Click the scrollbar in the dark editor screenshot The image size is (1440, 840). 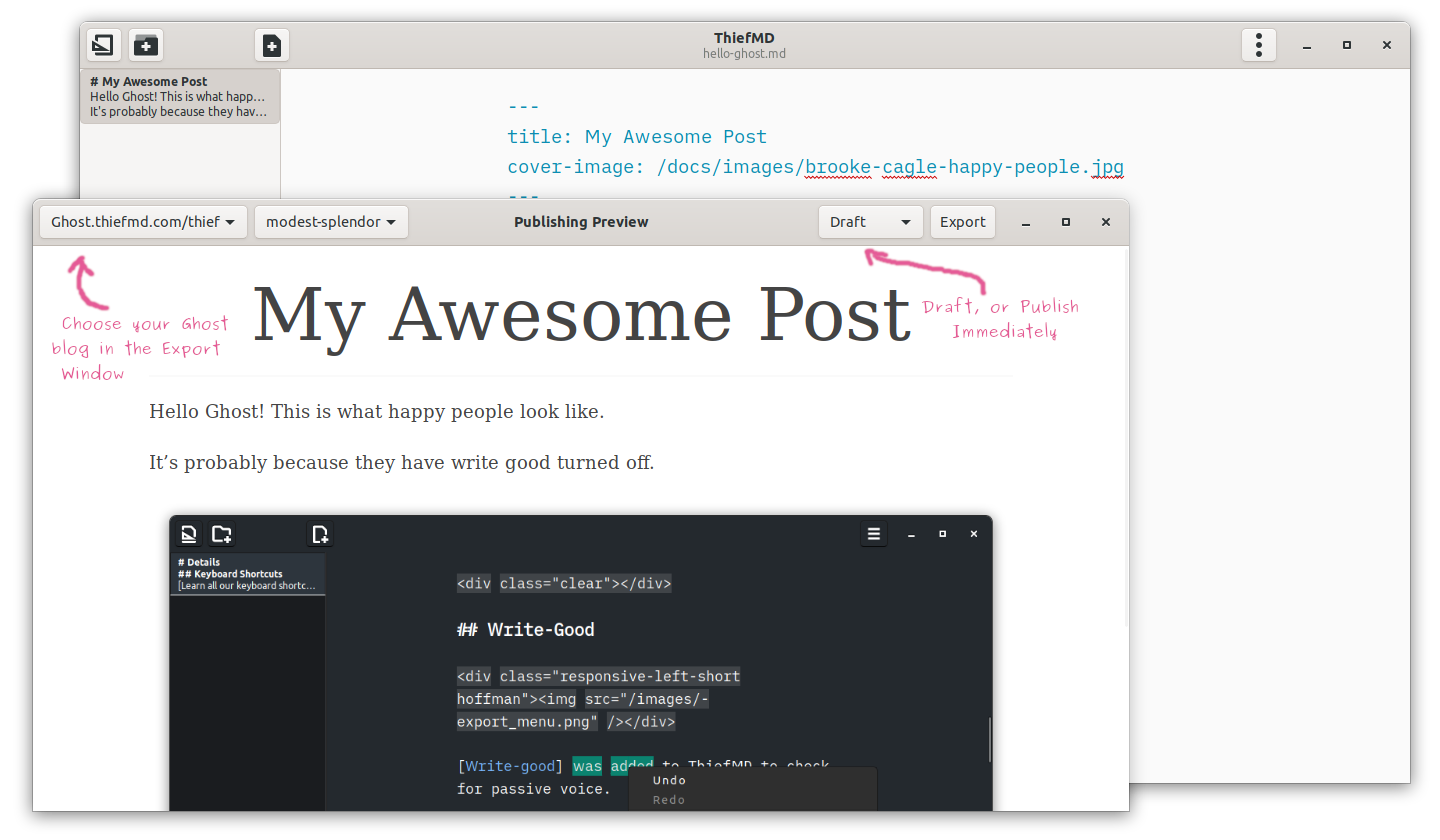coord(990,740)
